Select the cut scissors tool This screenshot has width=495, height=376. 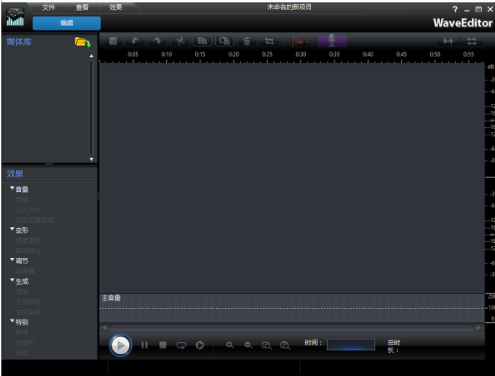pyautogui.click(x=180, y=41)
